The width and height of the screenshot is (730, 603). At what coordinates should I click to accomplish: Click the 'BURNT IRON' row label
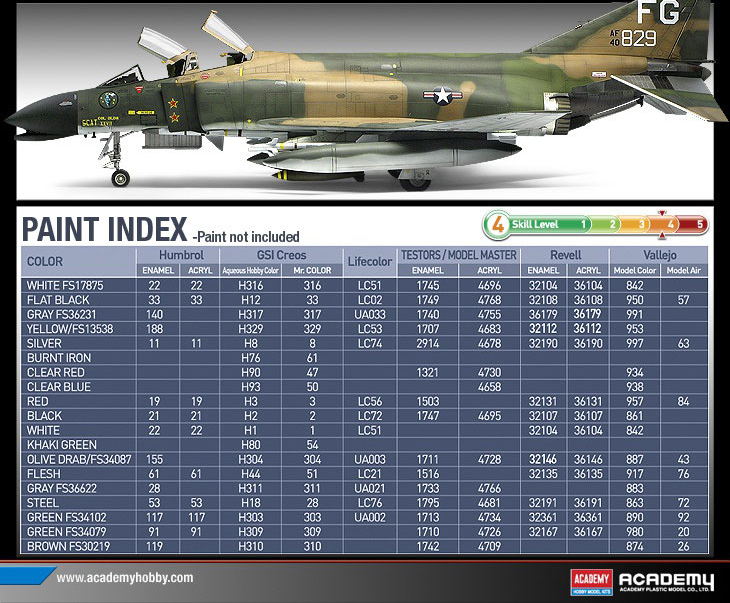[x=59, y=358]
